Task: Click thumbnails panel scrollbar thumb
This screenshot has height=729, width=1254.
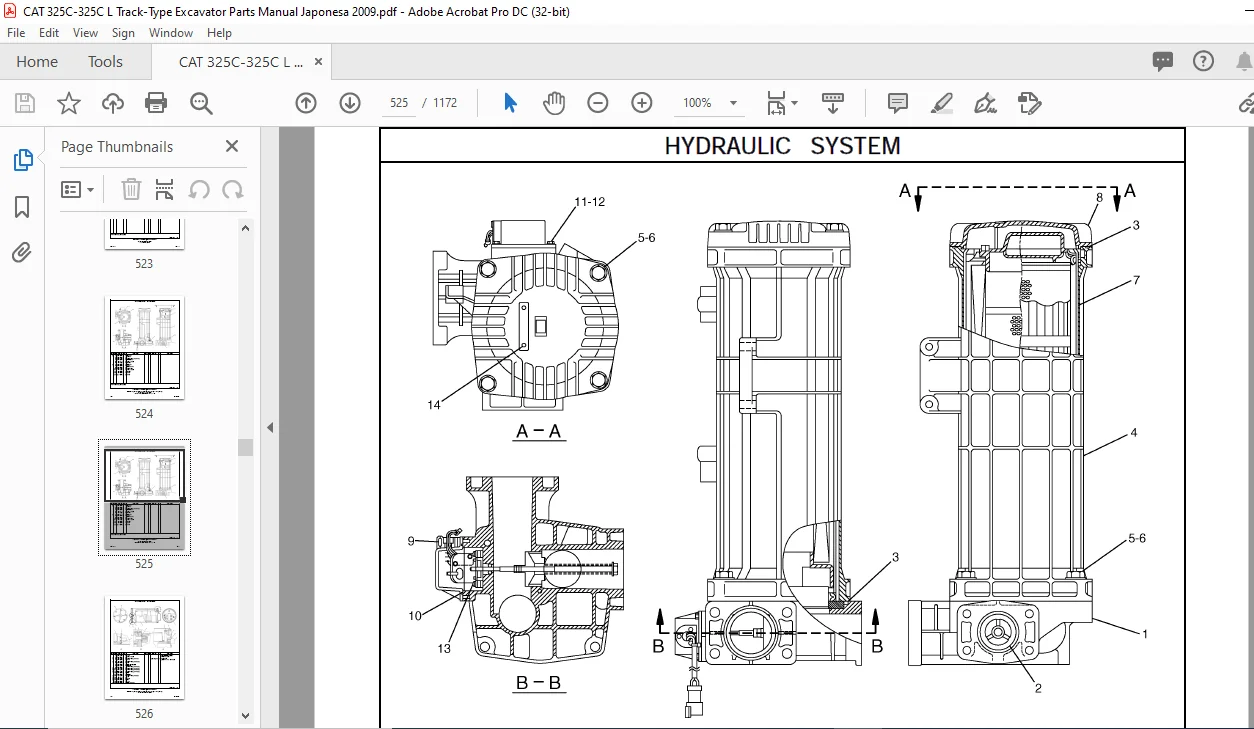Action: point(245,446)
